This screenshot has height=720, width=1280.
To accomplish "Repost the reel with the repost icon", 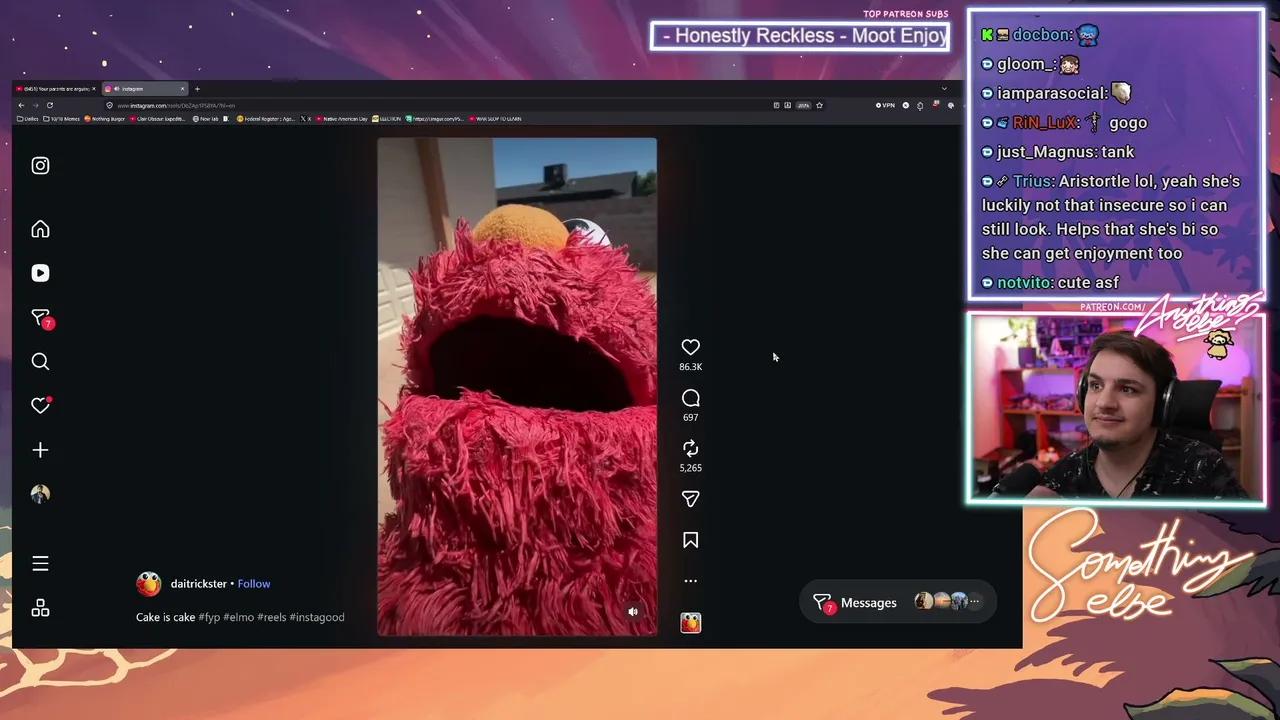I will pyautogui.click(x=690, y=448).
